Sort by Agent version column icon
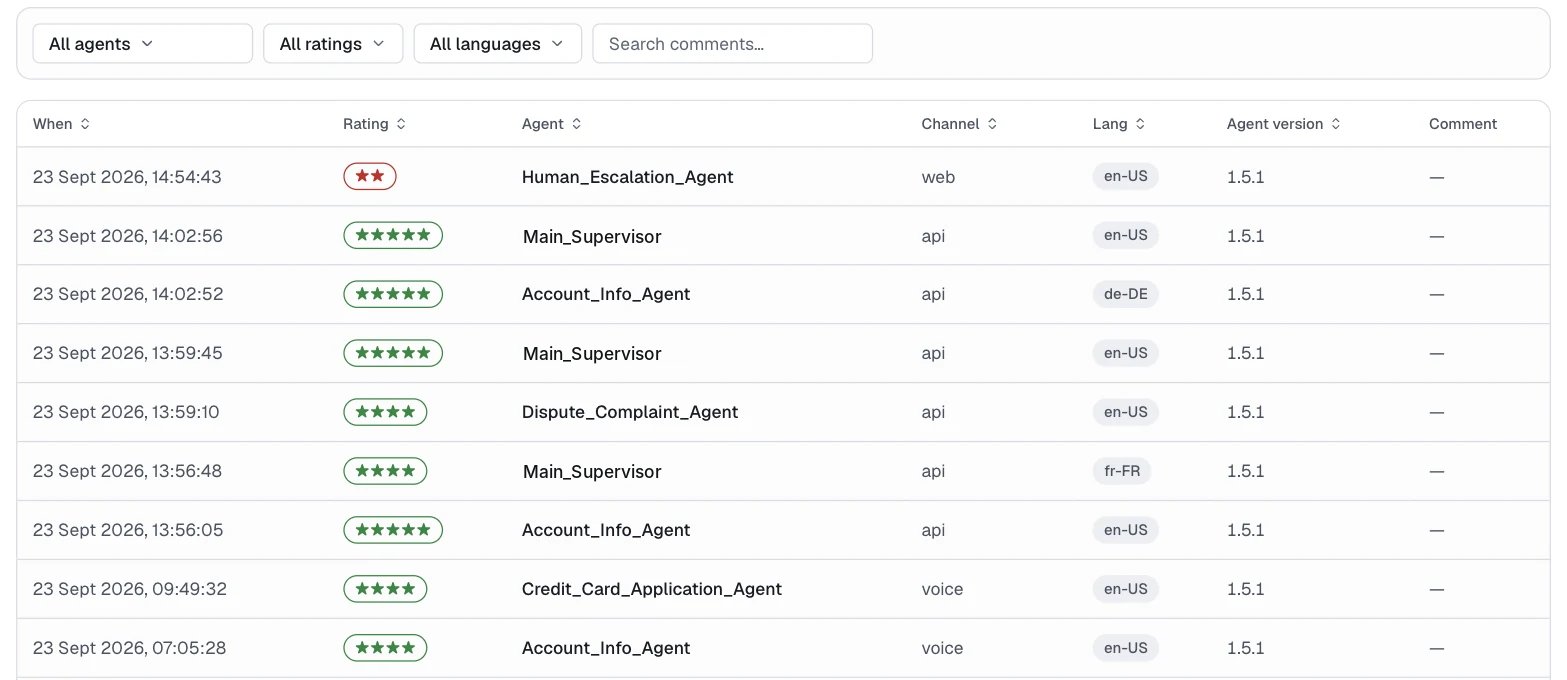1567x680 pixels. (x=1336, y=124)
